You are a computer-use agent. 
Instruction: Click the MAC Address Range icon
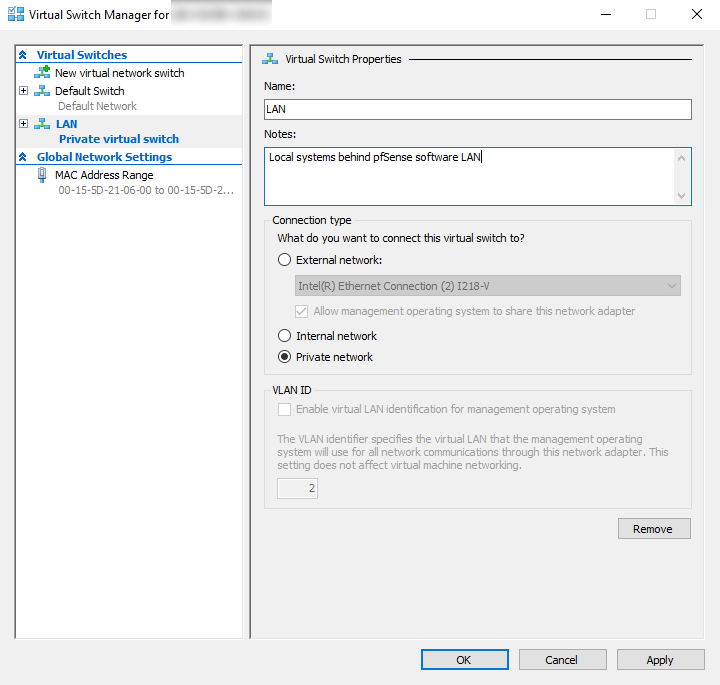click(42, 175)
